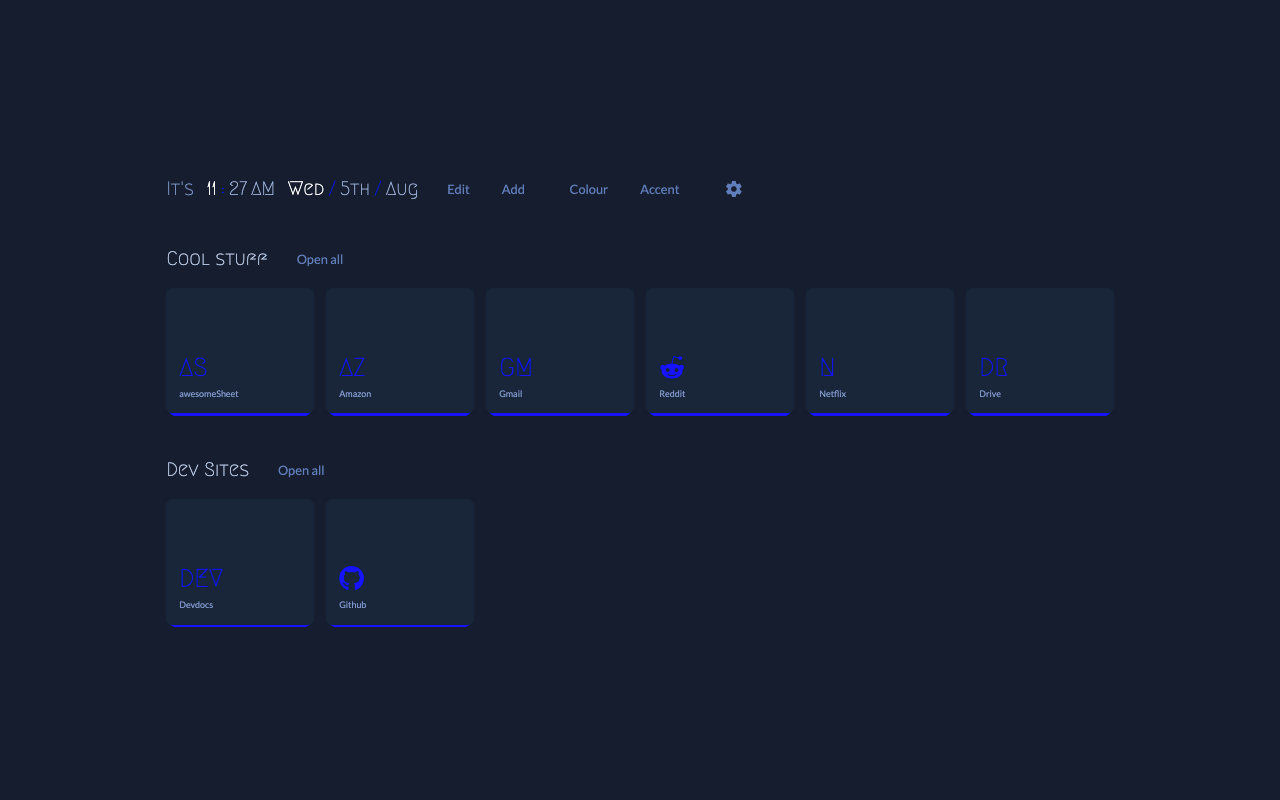Click the Reddit alien icon

(x=672, y=367)
